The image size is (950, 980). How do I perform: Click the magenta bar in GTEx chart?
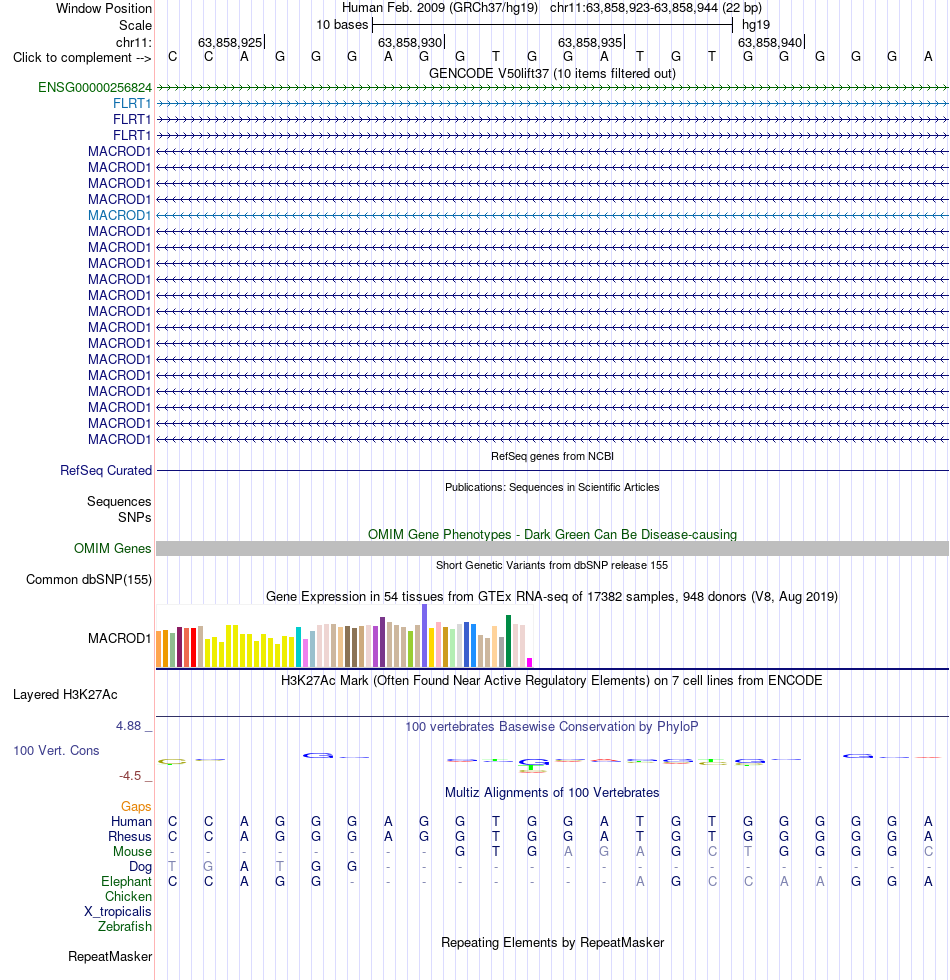coord(529,662)
